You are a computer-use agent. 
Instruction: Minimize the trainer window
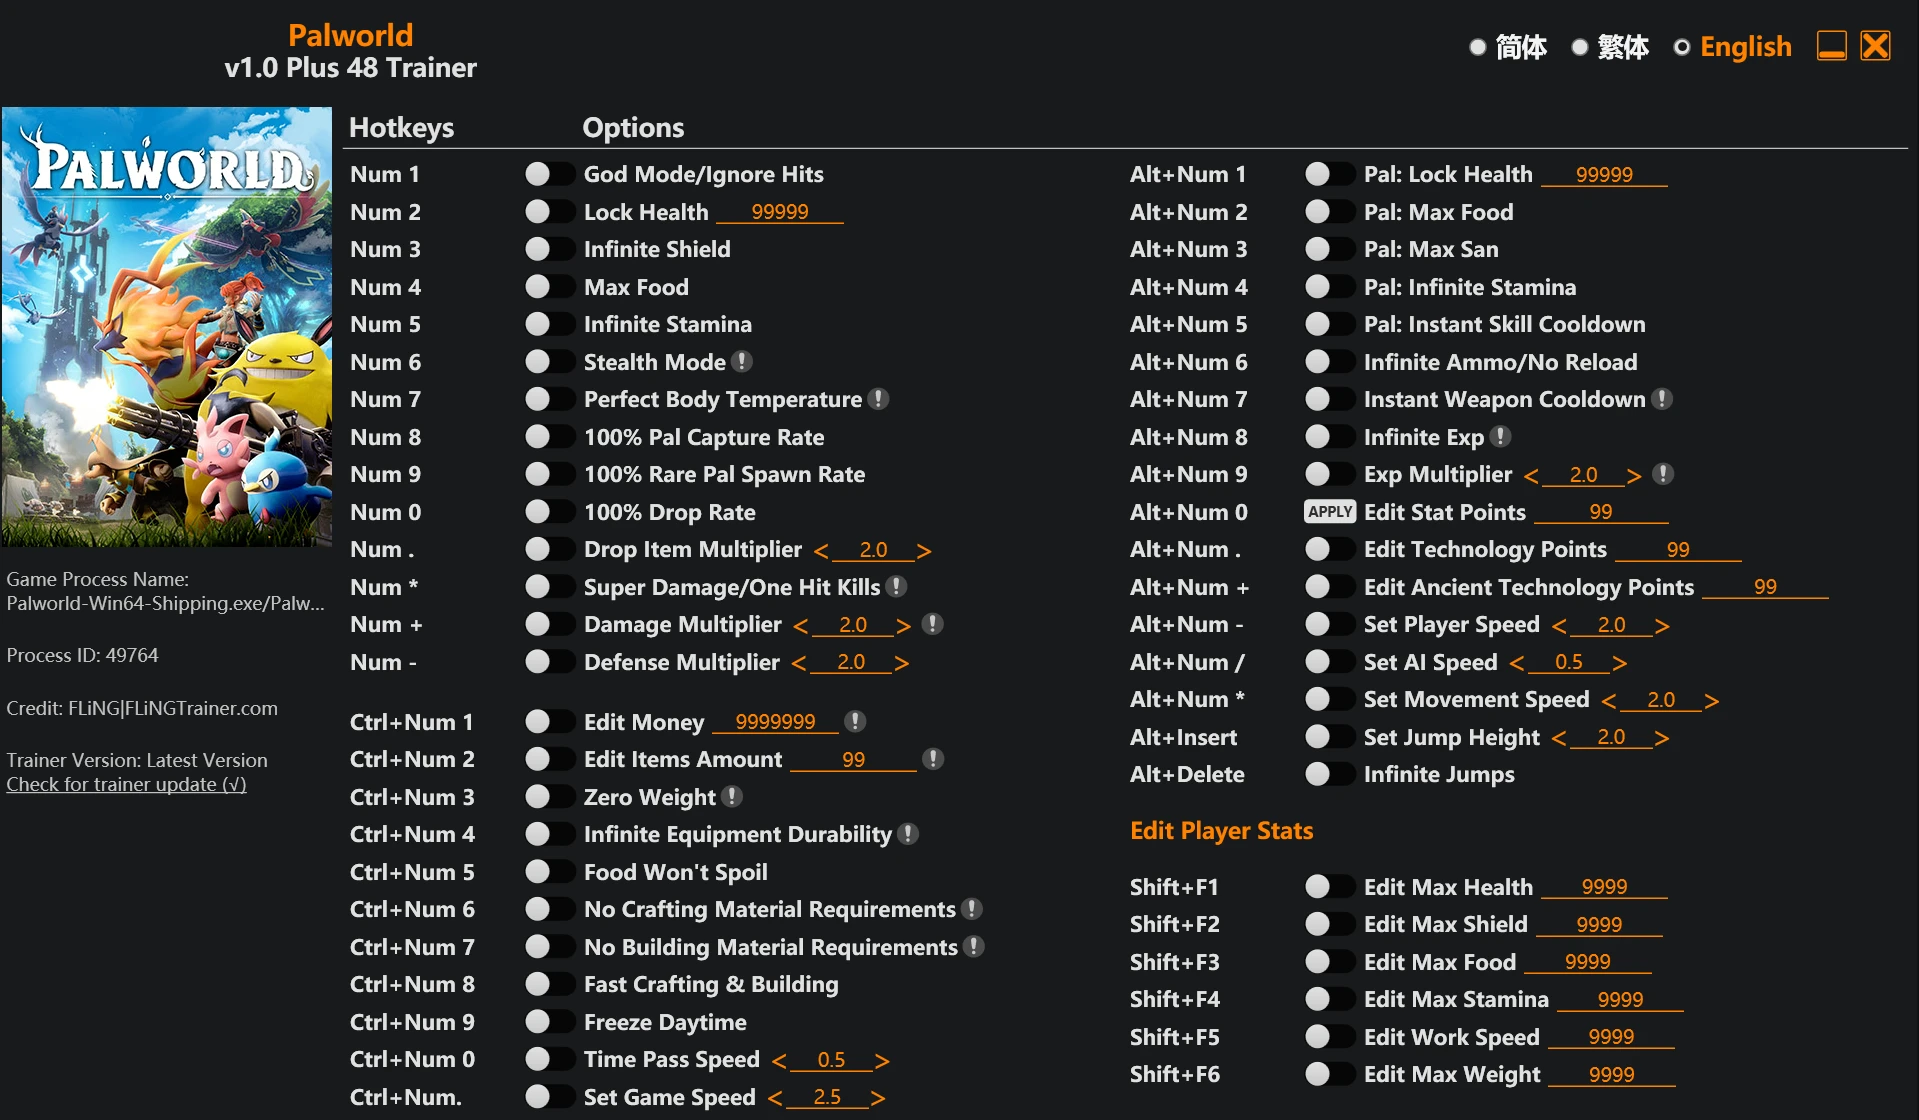[x=1831, y=46]
